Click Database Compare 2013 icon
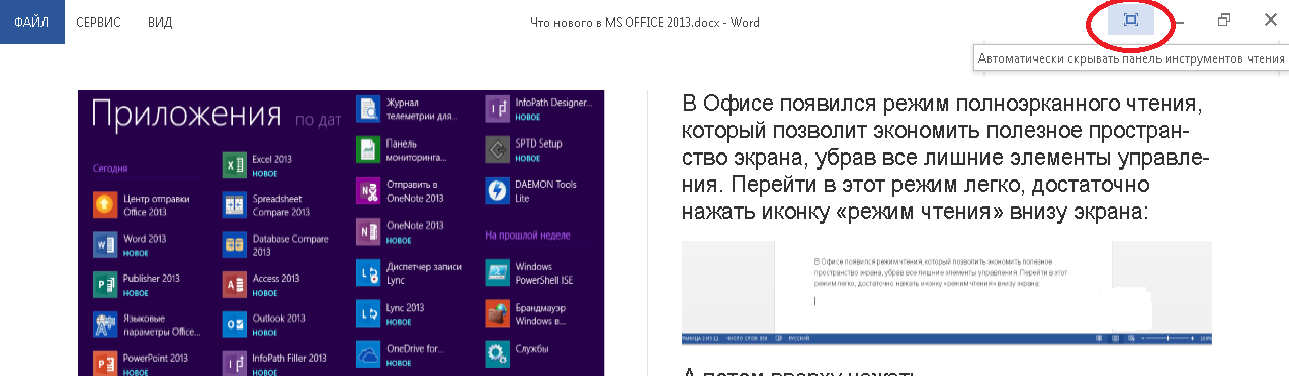Viewport: 1289px width, 376px height. [x=235, y=244]
